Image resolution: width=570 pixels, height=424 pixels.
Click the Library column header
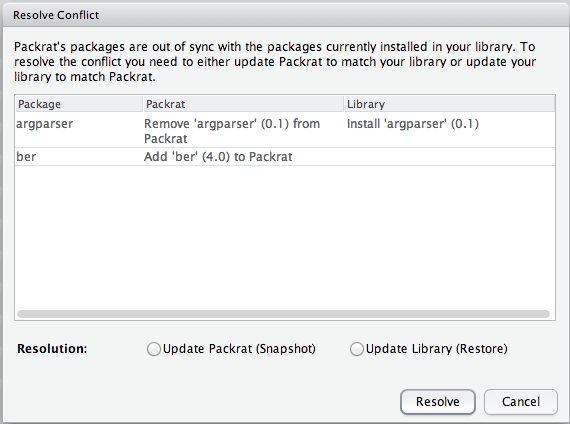click(x=449, y=104)
